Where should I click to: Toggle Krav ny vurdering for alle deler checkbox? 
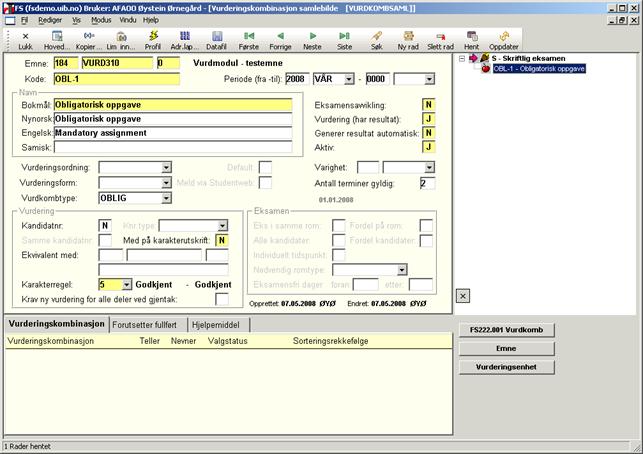point(222,299)
